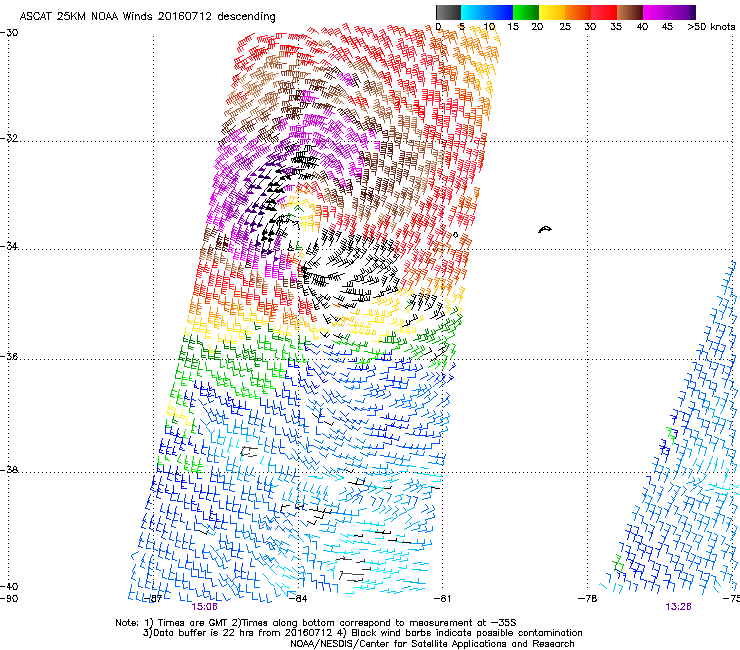The height and width of the screenshot is (650, 740).
Task: Pick the cyan-to-blue 5–15 knots legend gradient
Action: (x=487, y=12)
